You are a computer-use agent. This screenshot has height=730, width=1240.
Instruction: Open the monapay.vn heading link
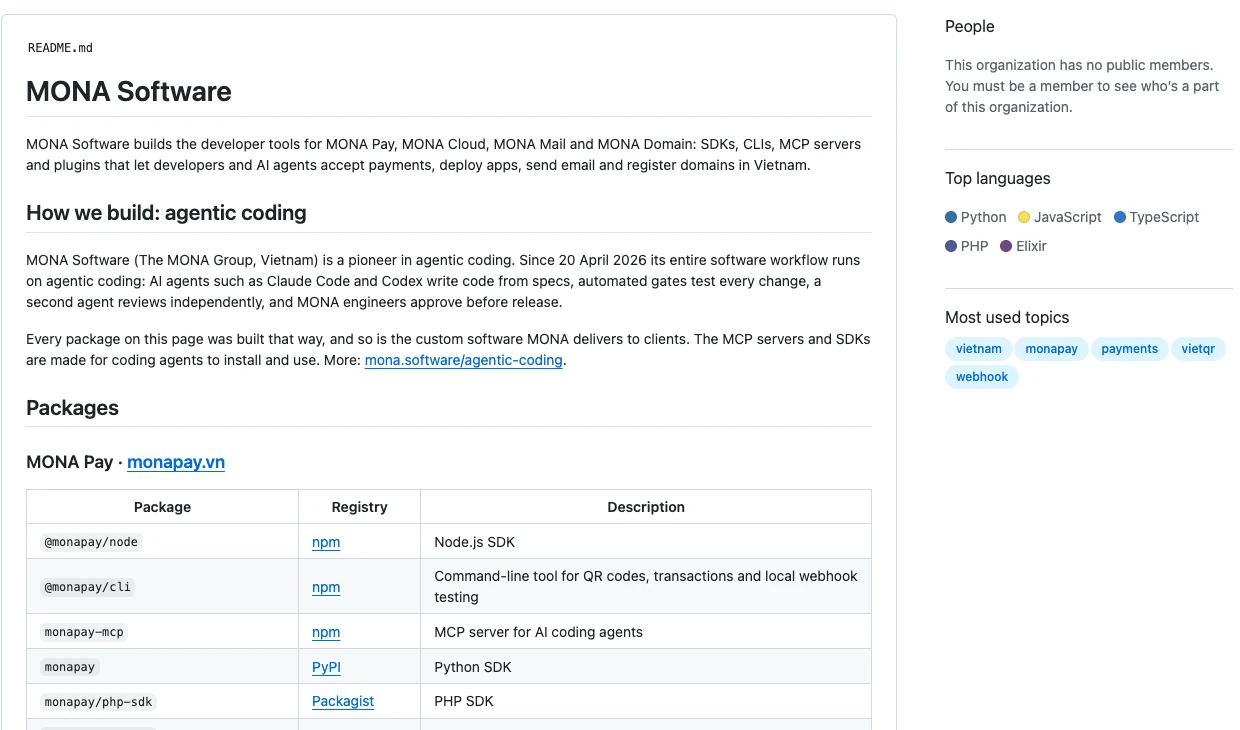click(176, 462)
